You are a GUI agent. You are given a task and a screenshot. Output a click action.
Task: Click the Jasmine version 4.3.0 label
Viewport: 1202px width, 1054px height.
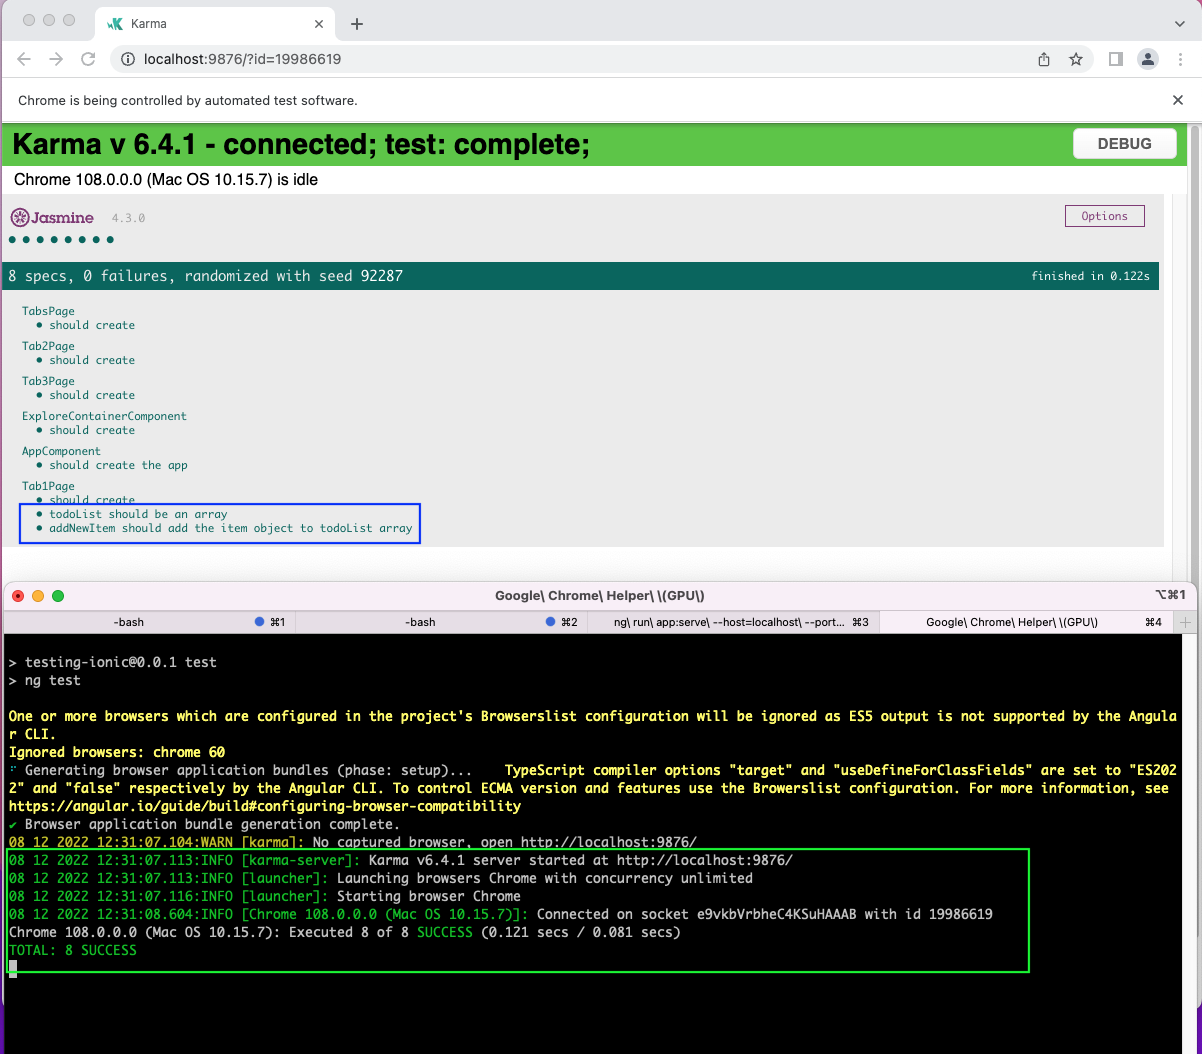[x=128, y=217]
